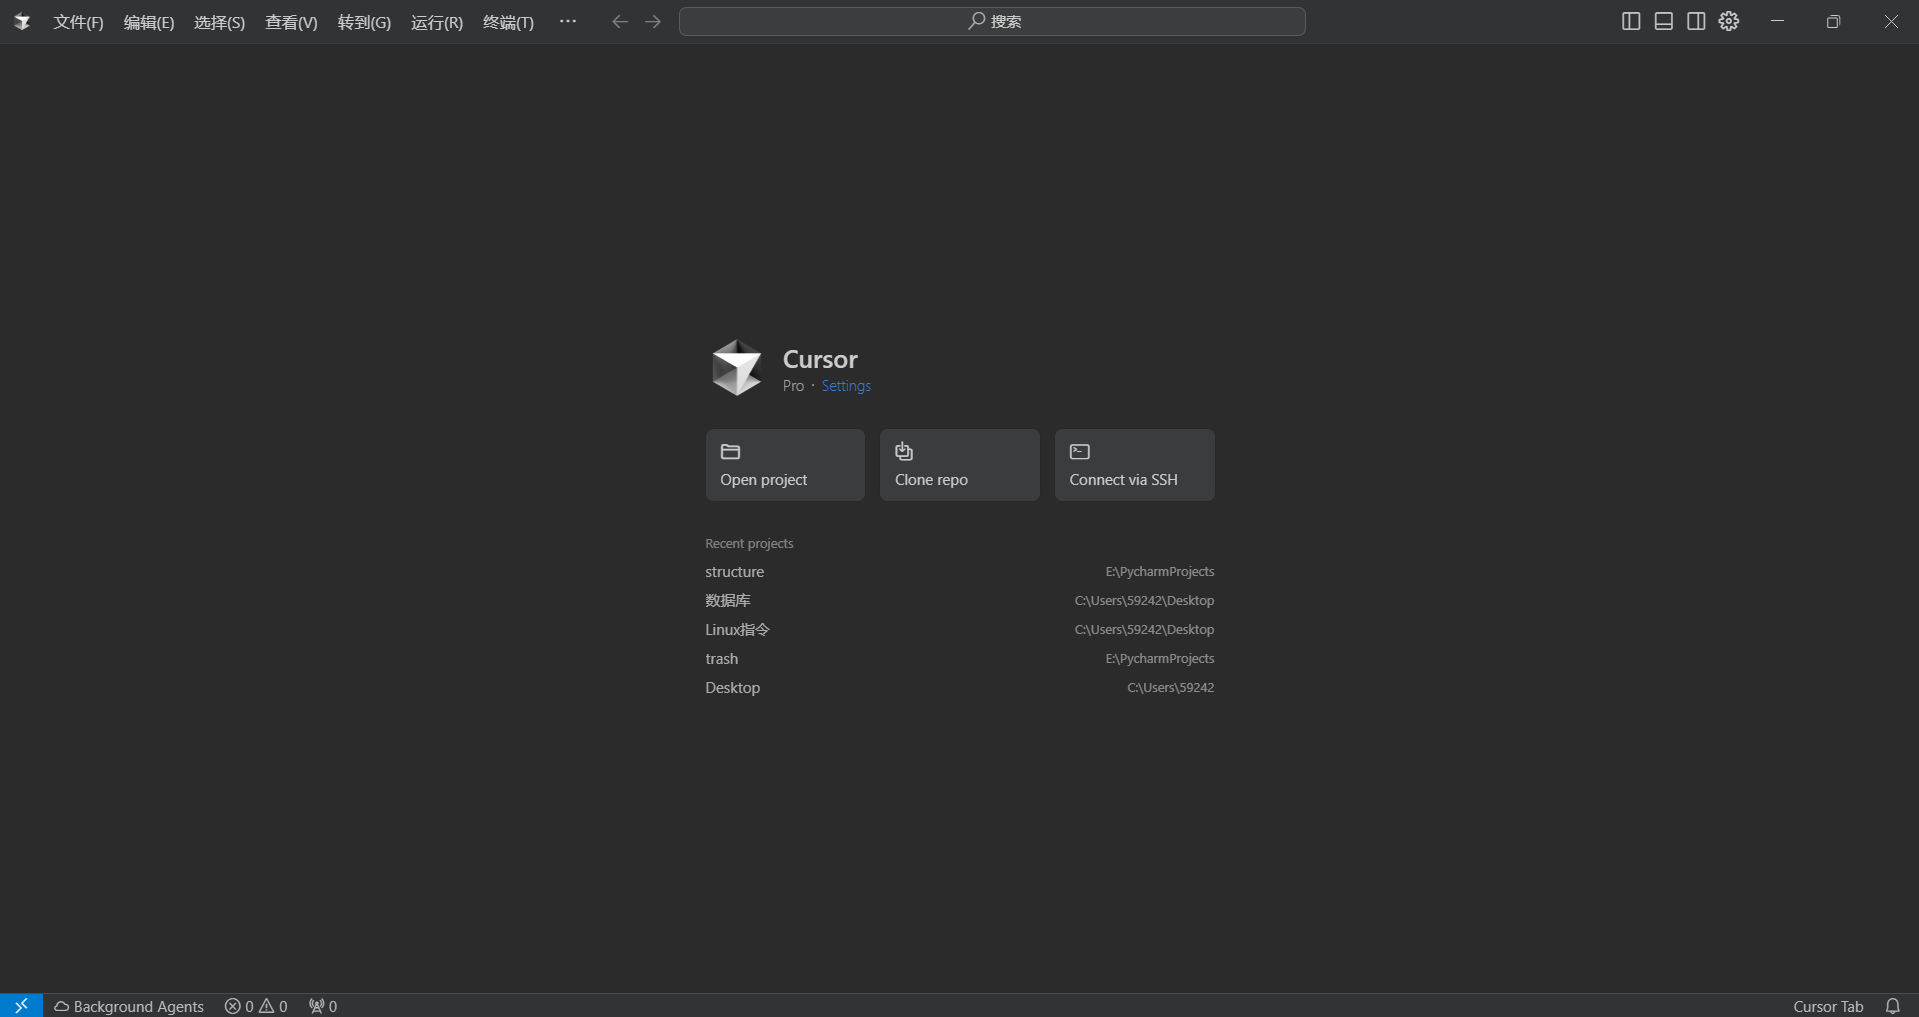Viewport: 1919px width, 1017px height.
Task: Expand the hidden menu items ellipsis
Action: click(568, 21)
